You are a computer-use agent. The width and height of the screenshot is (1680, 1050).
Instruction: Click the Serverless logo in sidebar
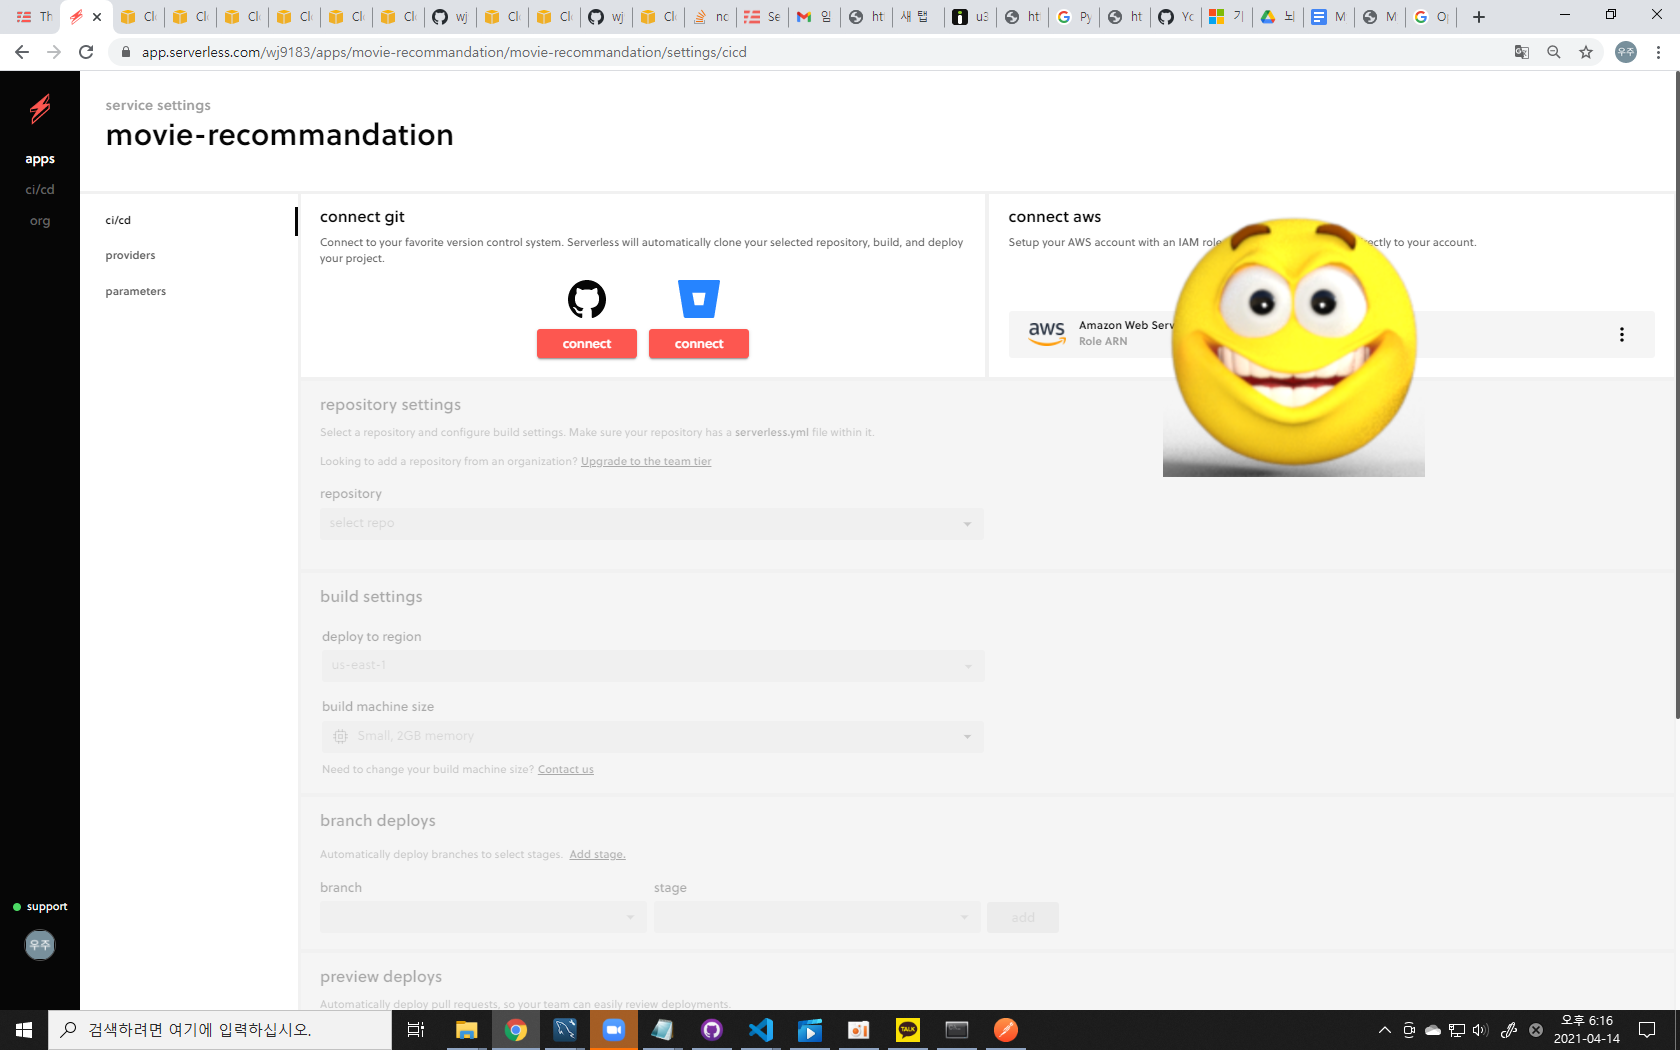point(40,108)
